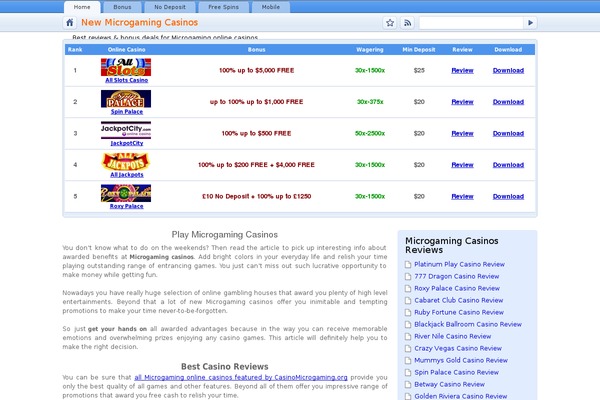Viewport: 600px width, 400px height.
Task: Open Golden Riviera Casino Review link
Action: [x=460, y=397]
